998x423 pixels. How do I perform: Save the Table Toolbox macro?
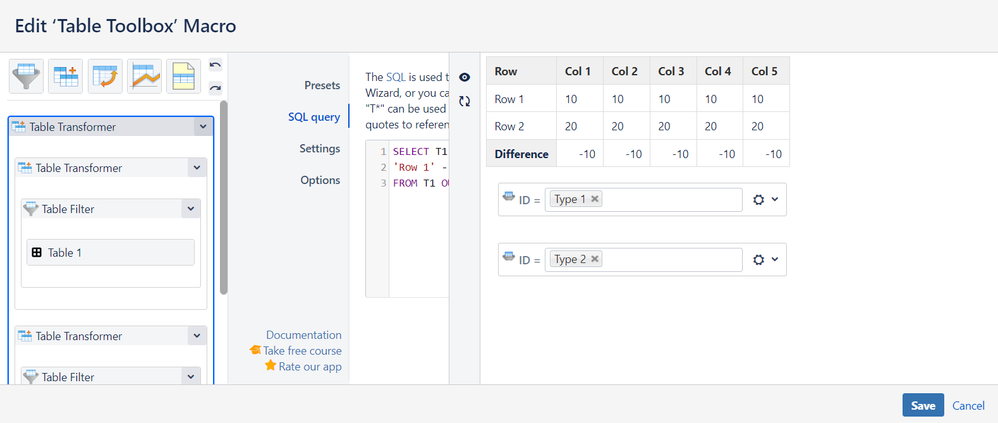(922, 405)
